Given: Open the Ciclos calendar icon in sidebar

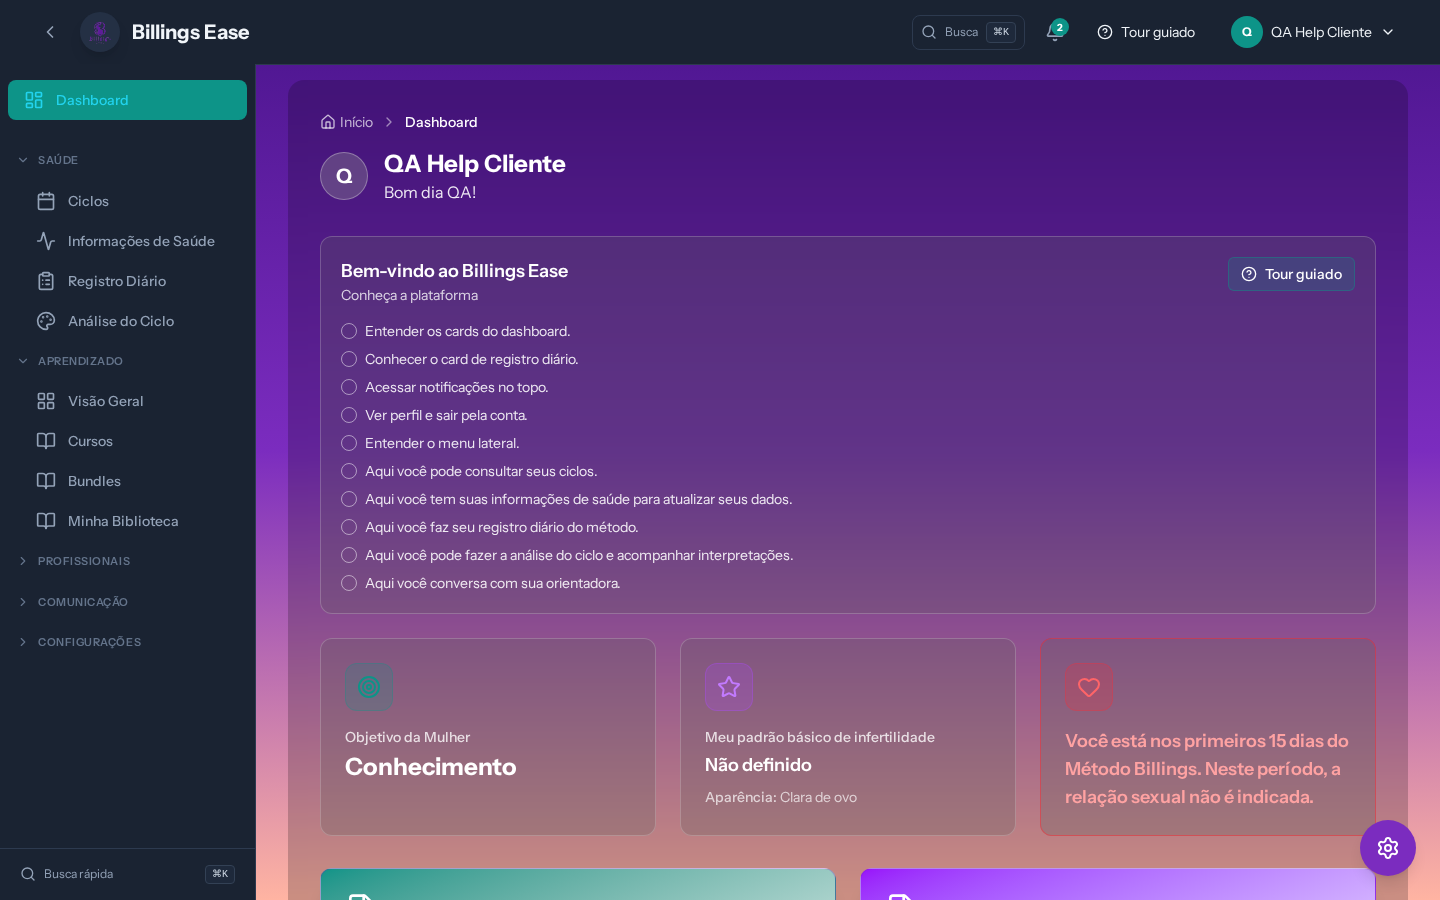Looking at the screenshot, I should click(x=46, y=201).
